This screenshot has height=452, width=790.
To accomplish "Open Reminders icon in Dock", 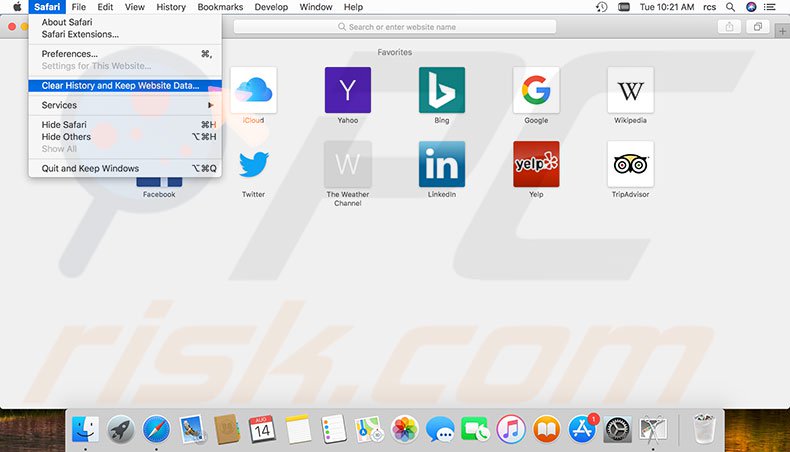I will pos(334,429).
